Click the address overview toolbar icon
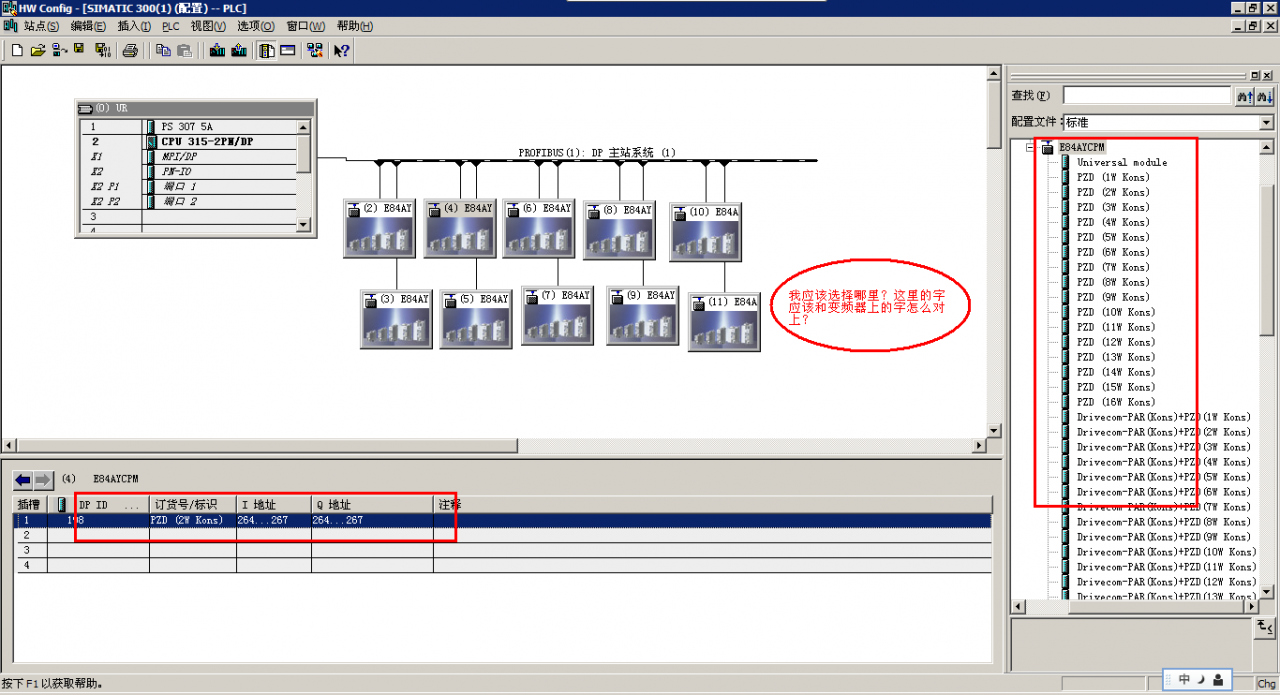 pyautogui.click(x=288, y=50)
